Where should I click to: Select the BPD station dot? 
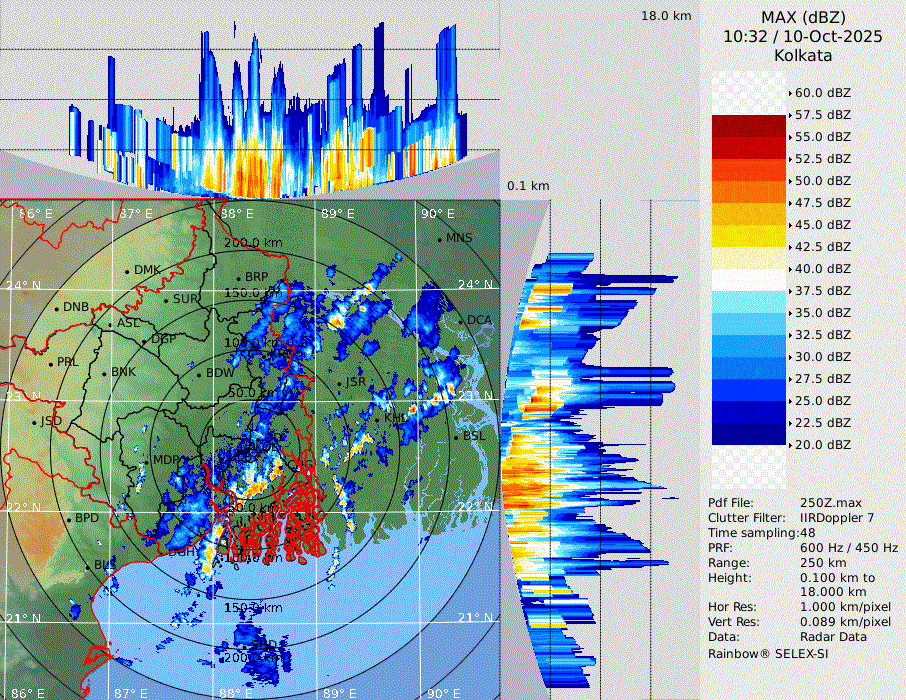pyautogui.click(x=69, y=520)
